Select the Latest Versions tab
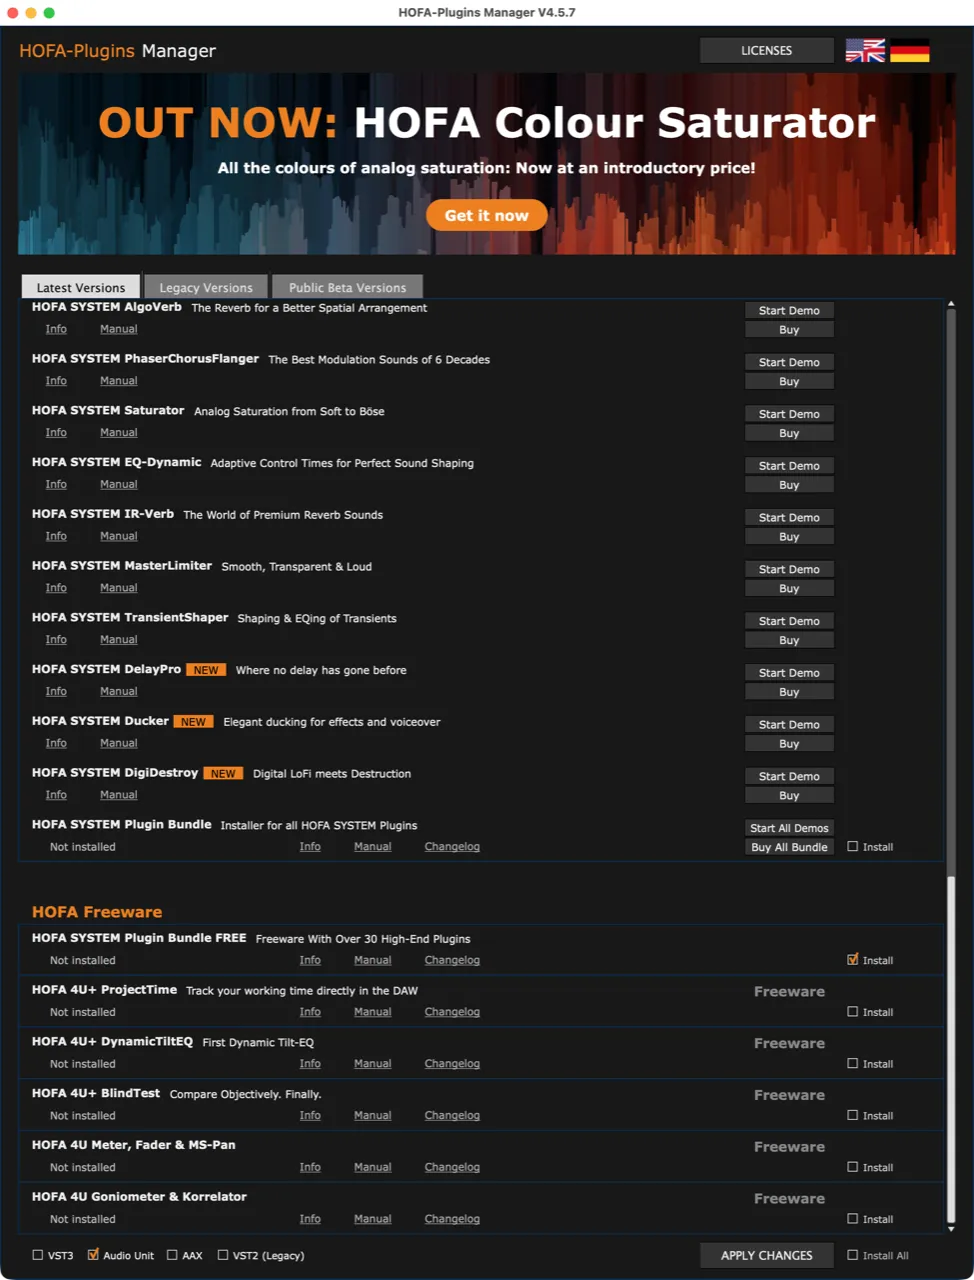Viewport: 974px width, 1280px height. [x=80, y=287]
